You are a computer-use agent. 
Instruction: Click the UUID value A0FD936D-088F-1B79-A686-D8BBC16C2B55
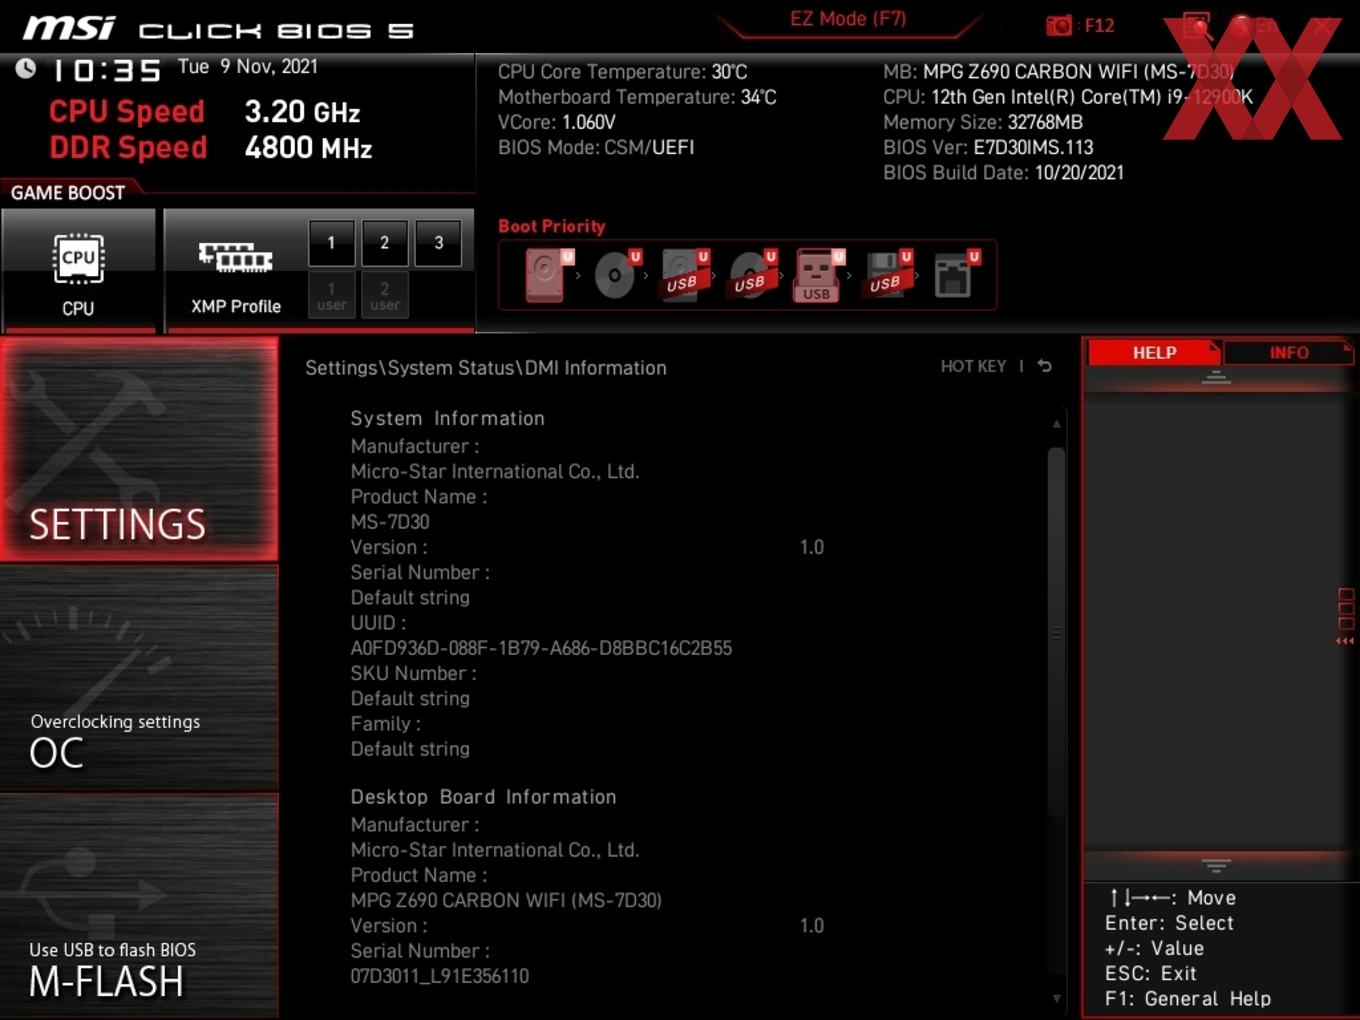pyautogui.click(x=541, y=648)
